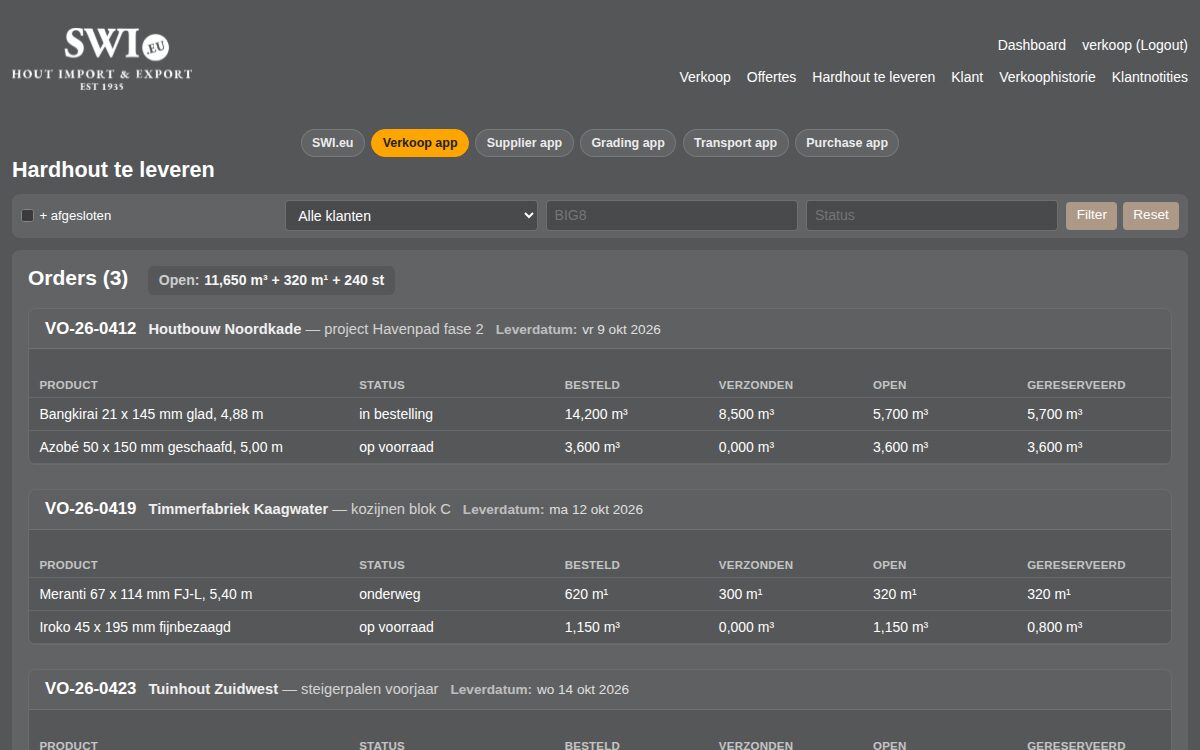Click 'in bestelling' status of Bangkirai
The height and width of the screenshot is (750, 1200).
(396, 414)
